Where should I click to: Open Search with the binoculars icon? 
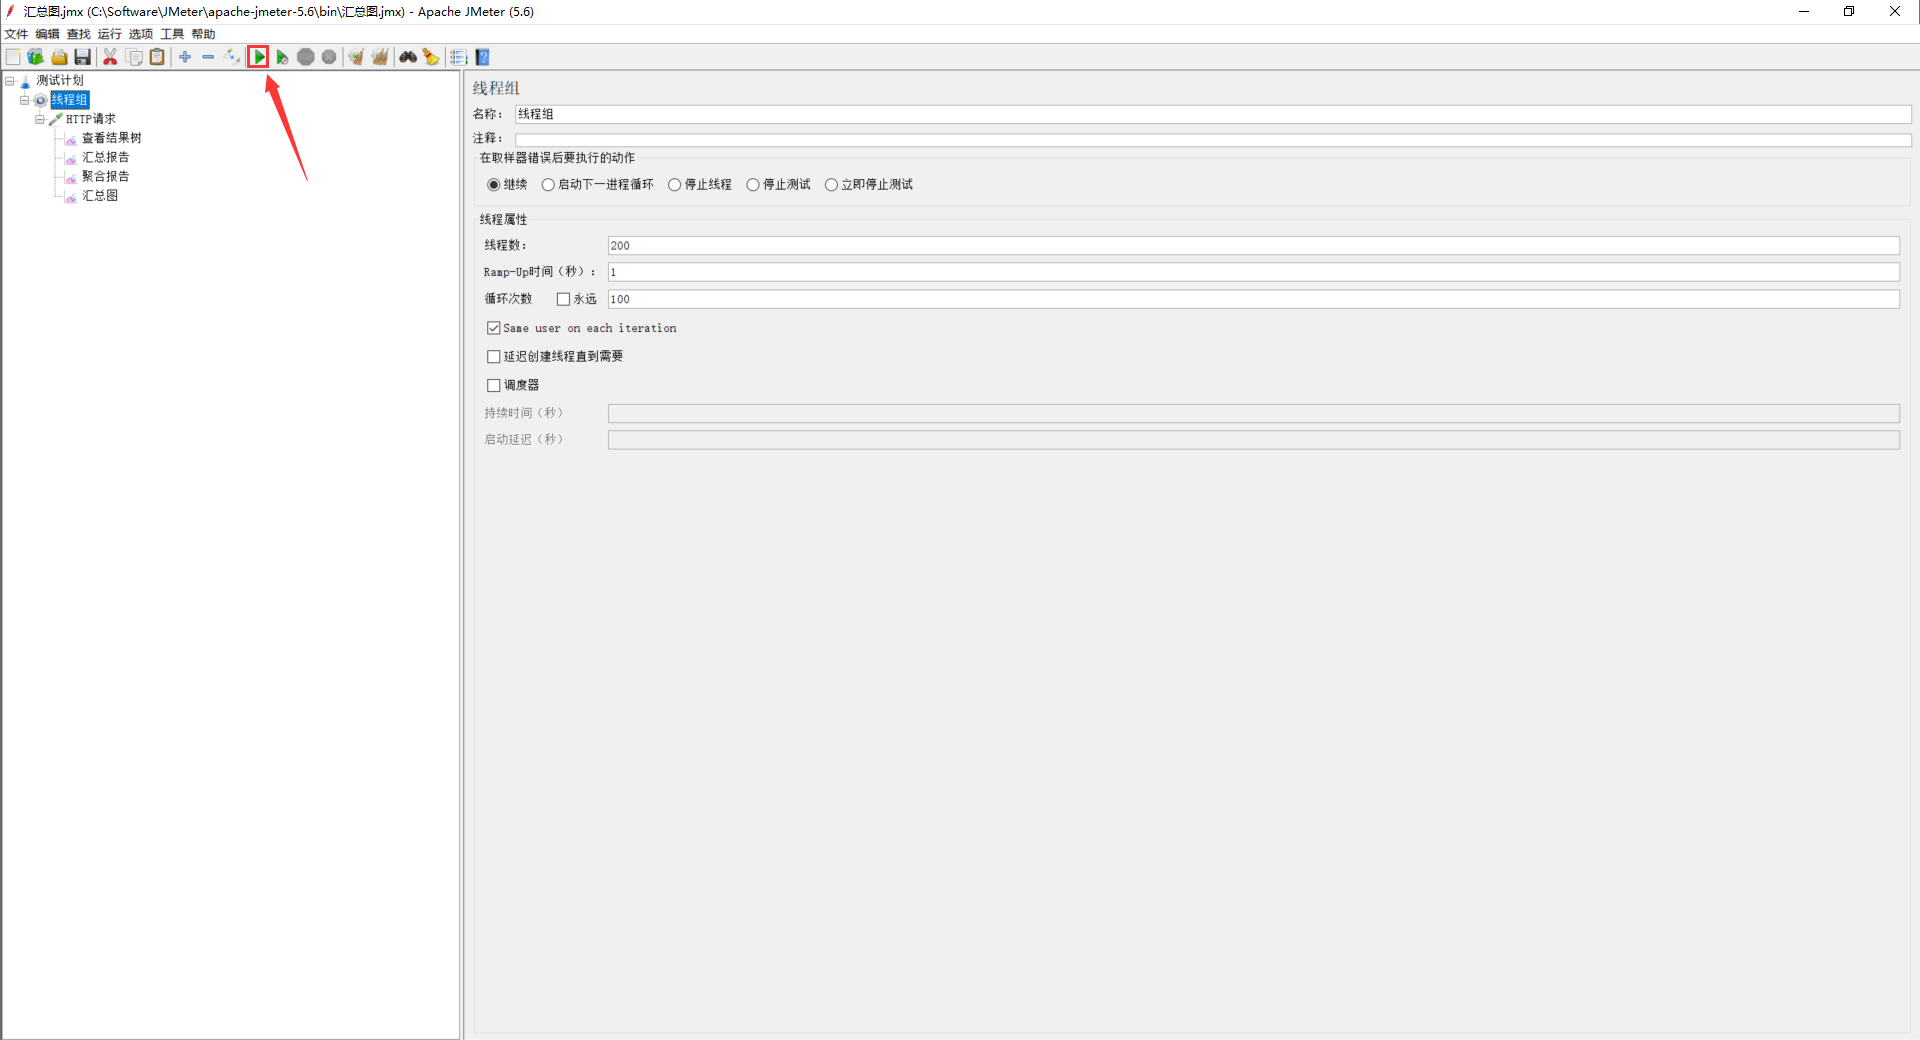pyautogui.click(x=408, y=57)
